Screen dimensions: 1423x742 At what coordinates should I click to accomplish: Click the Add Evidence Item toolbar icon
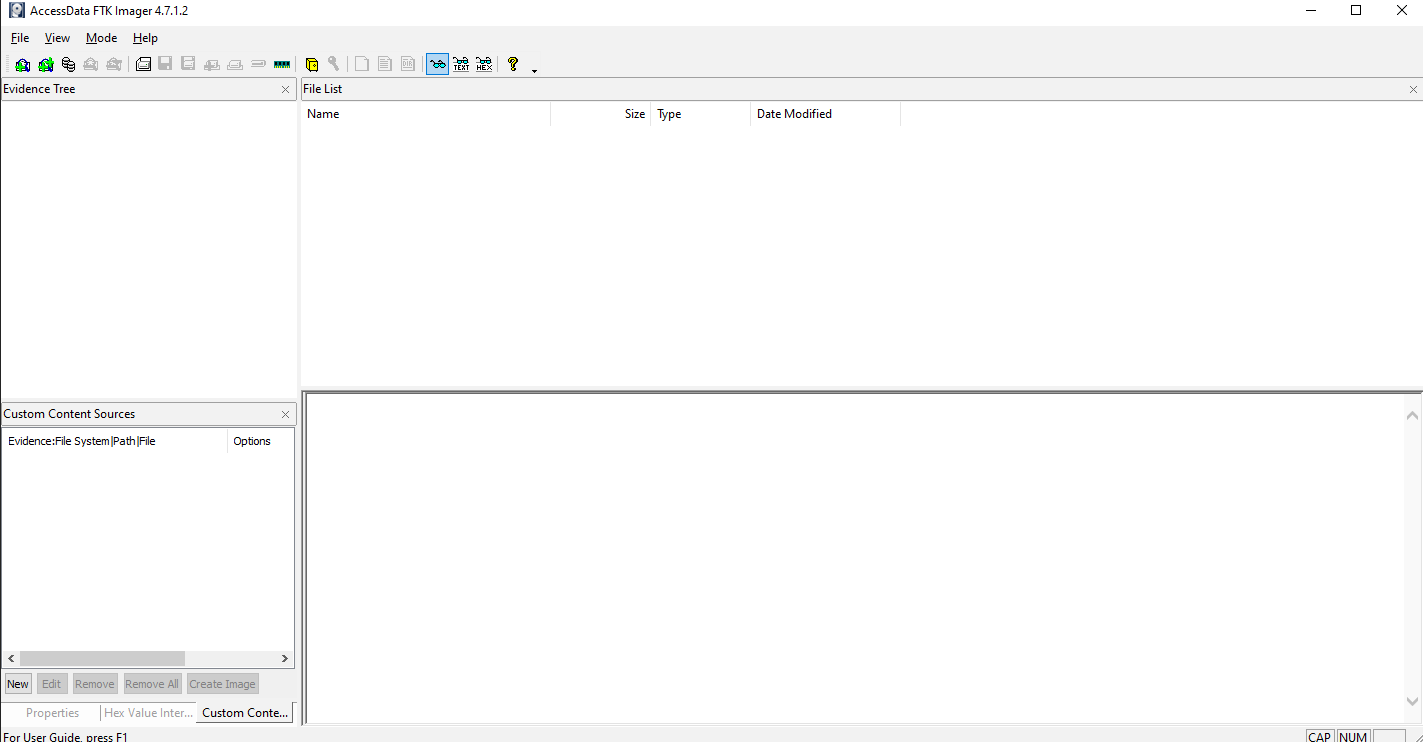[x=22, y=64]
